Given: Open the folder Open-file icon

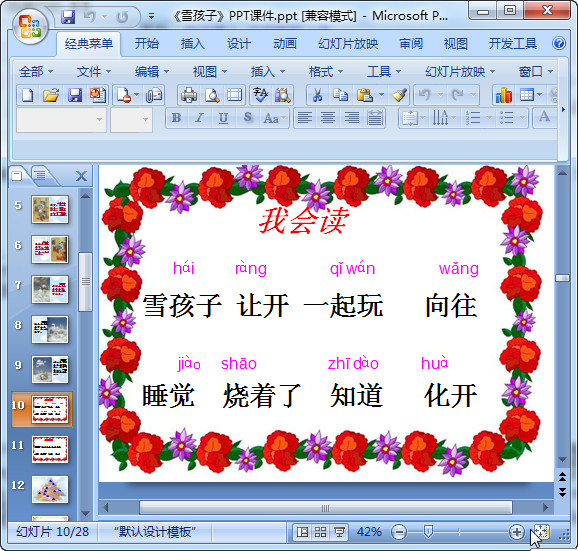Looking at the screenshot, I should tap(51, 95).
